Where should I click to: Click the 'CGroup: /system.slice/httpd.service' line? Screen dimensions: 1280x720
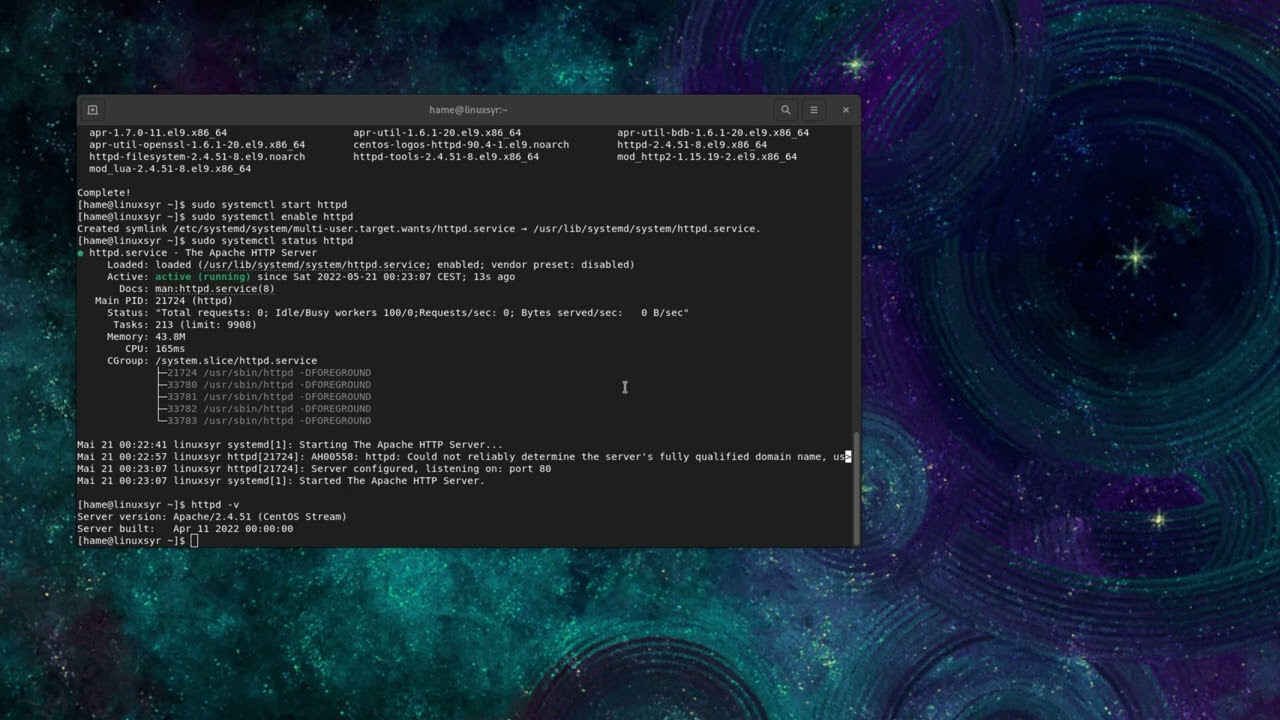click(212, 361)
